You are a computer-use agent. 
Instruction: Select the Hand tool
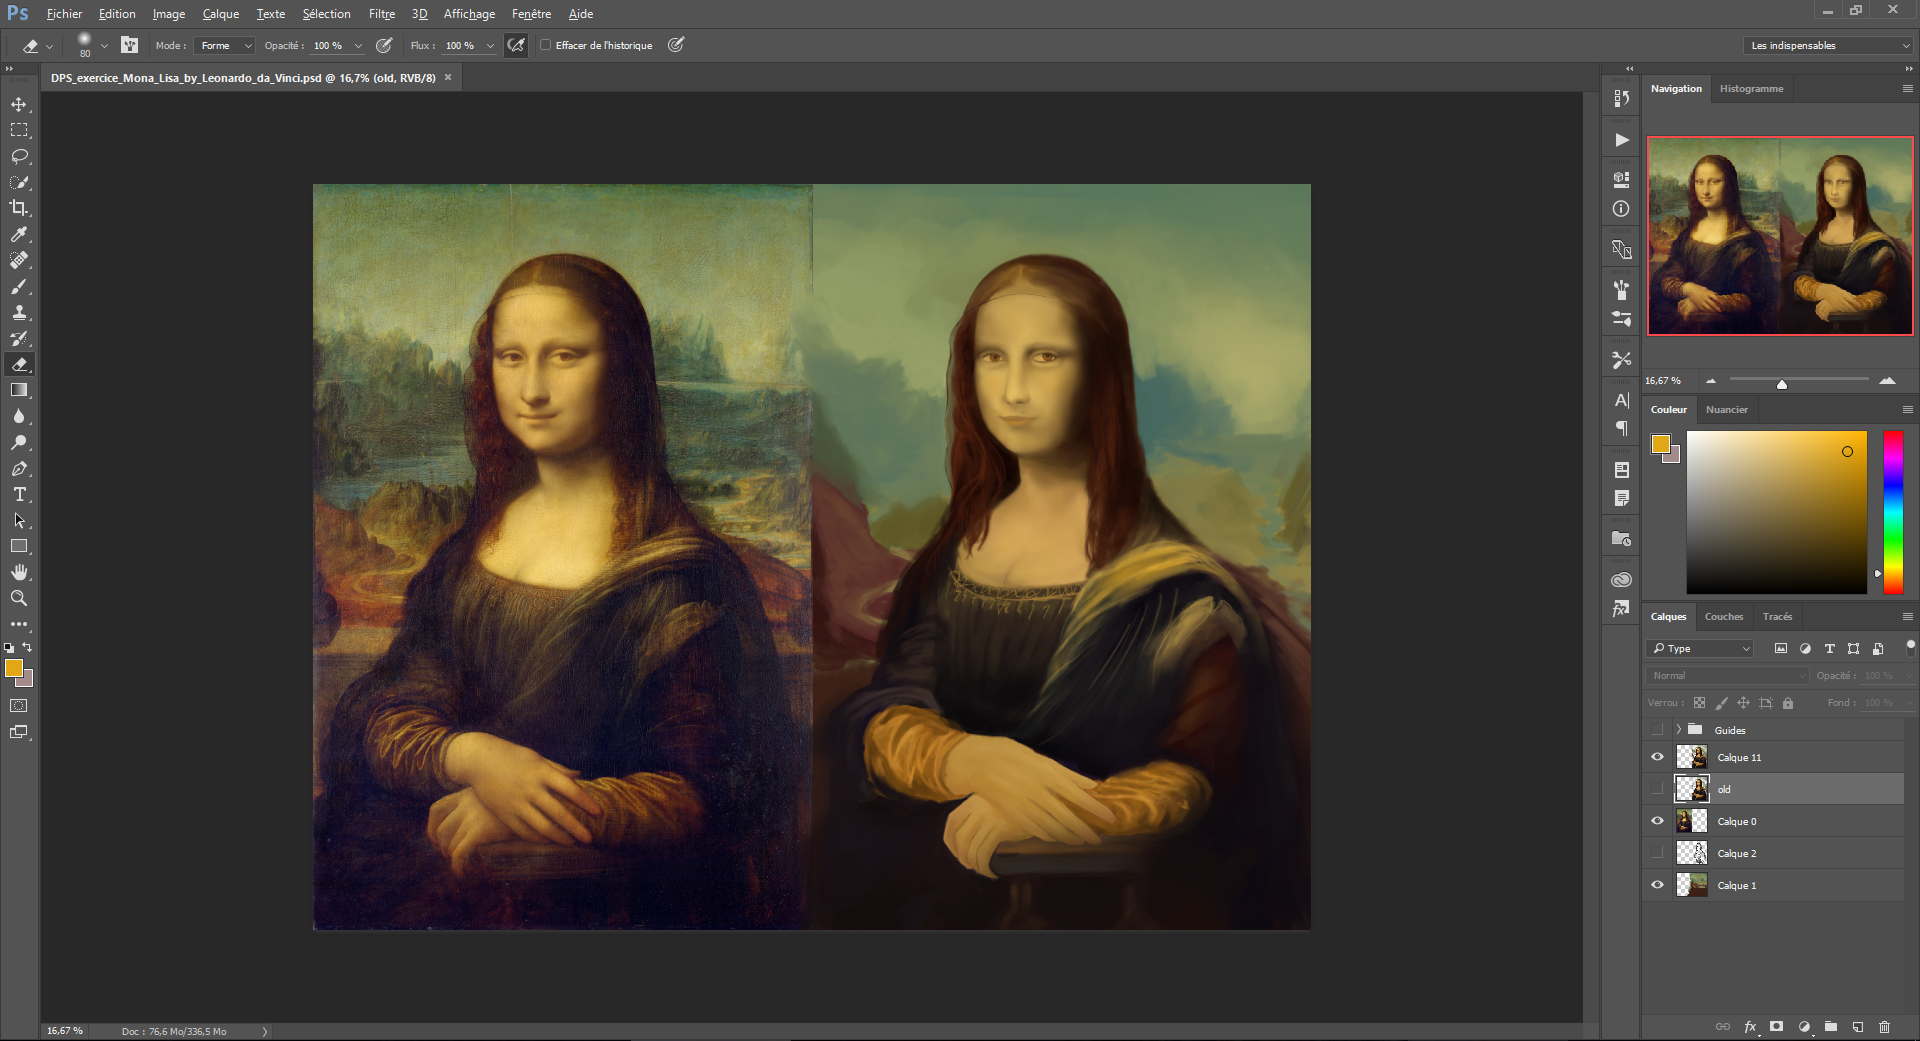(19, 572)
